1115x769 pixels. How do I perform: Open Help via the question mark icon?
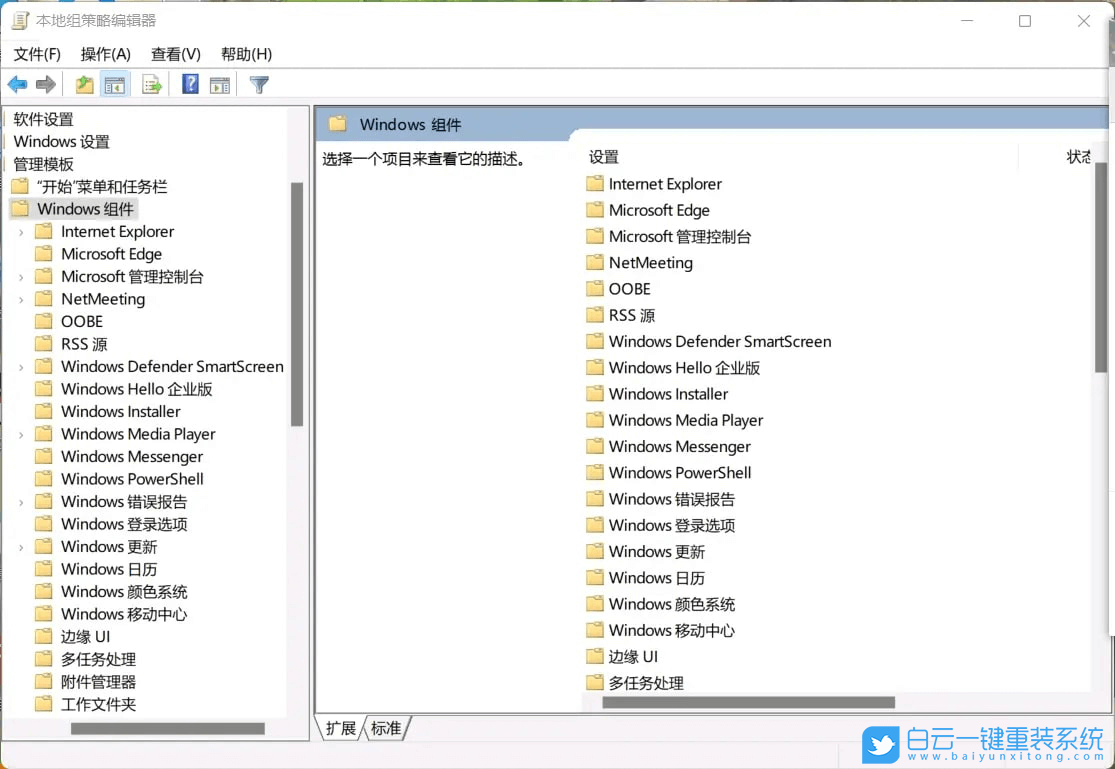pyautogui.click(x=190, y=84)
